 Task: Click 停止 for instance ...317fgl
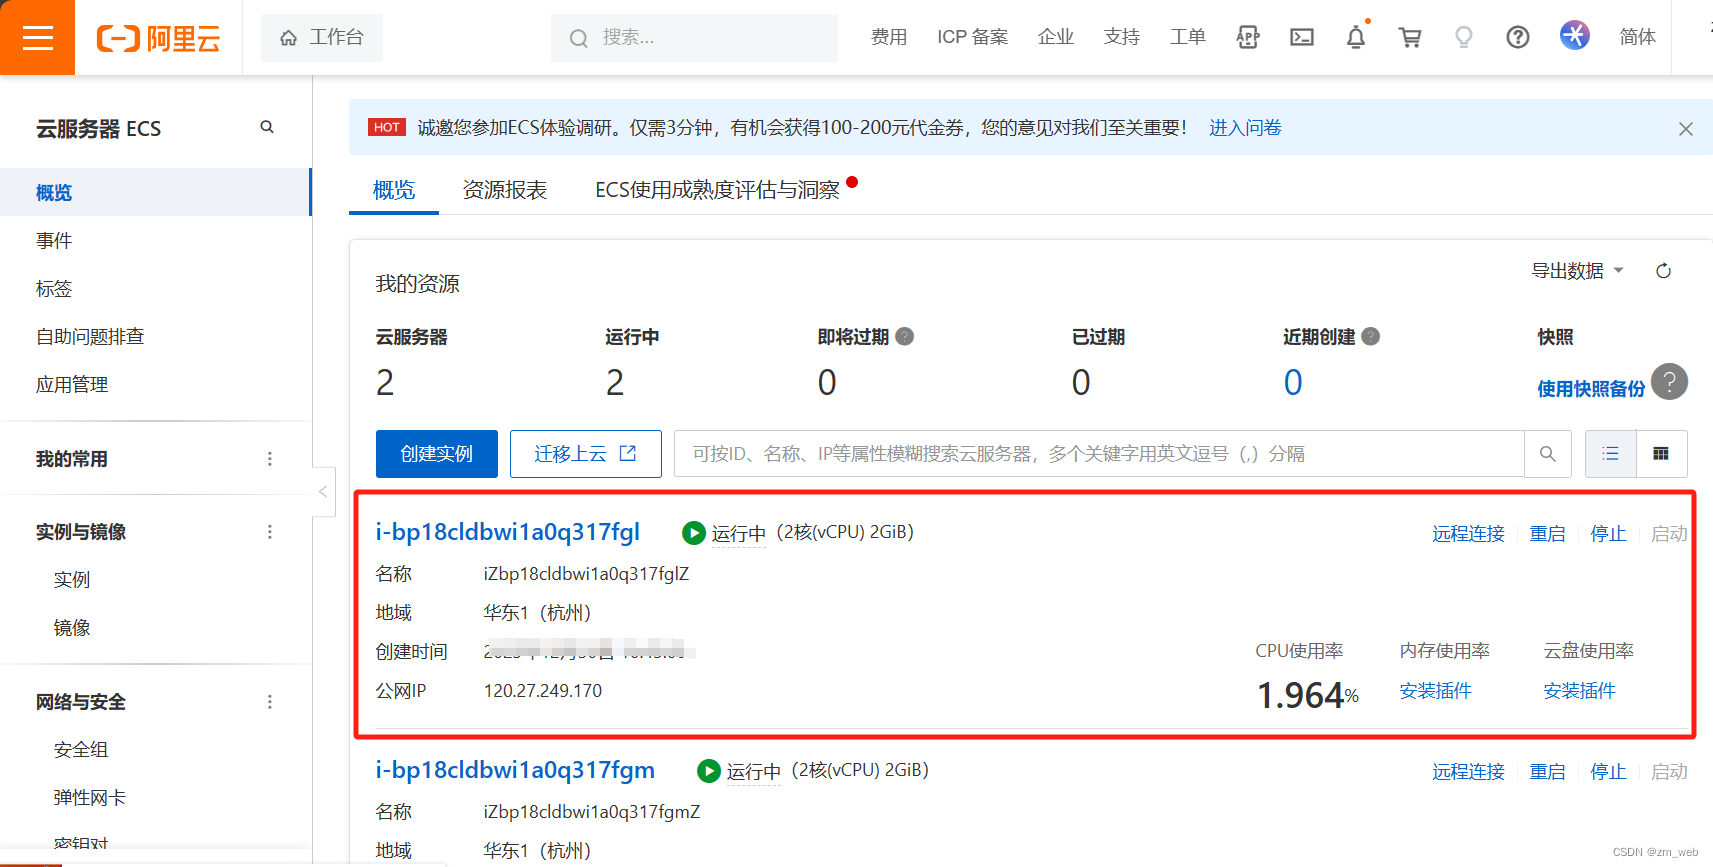click(1608, 534)
